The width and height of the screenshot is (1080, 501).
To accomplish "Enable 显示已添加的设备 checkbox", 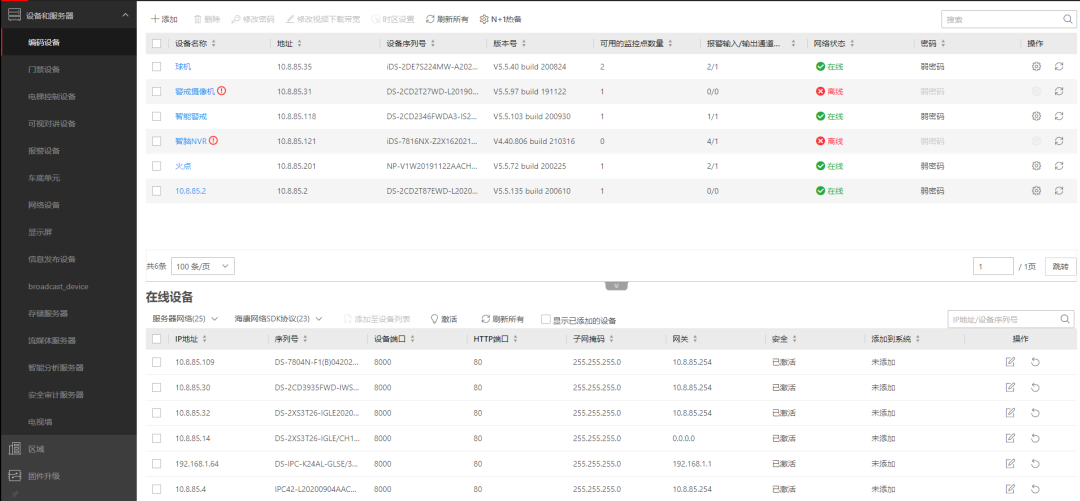I will pos(545,320).
